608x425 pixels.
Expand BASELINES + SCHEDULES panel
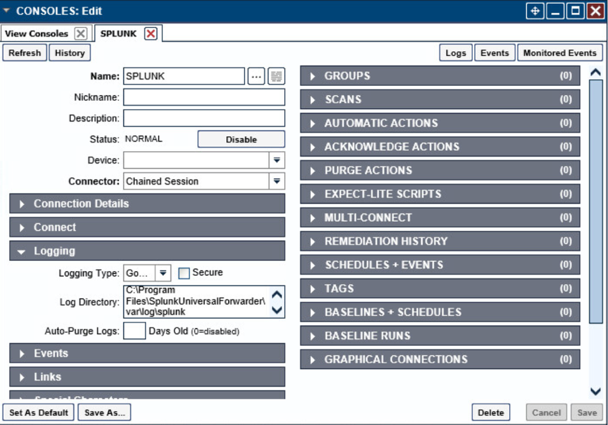pyautogui.click(x=440, y=313)
